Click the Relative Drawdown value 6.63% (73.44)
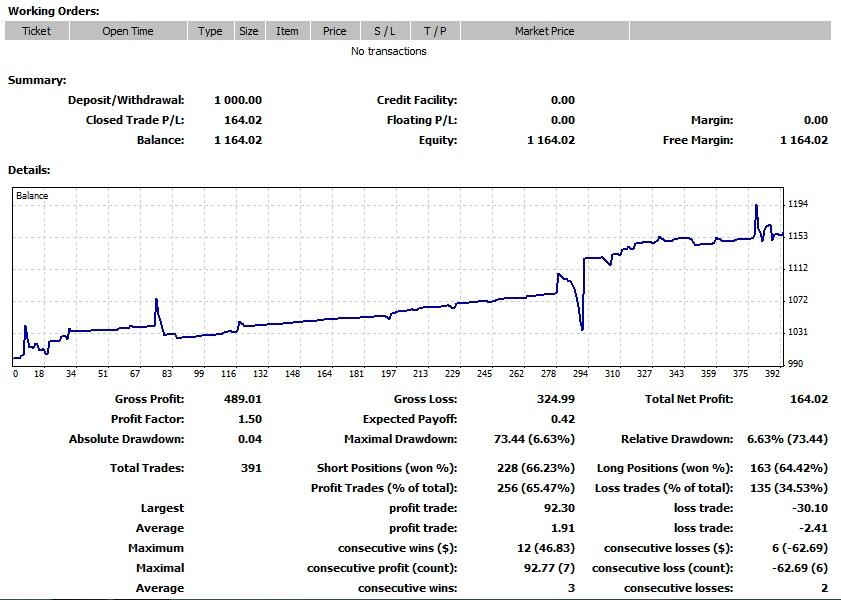This screenshot has width=841, height=600. click(x=787, y=439)
